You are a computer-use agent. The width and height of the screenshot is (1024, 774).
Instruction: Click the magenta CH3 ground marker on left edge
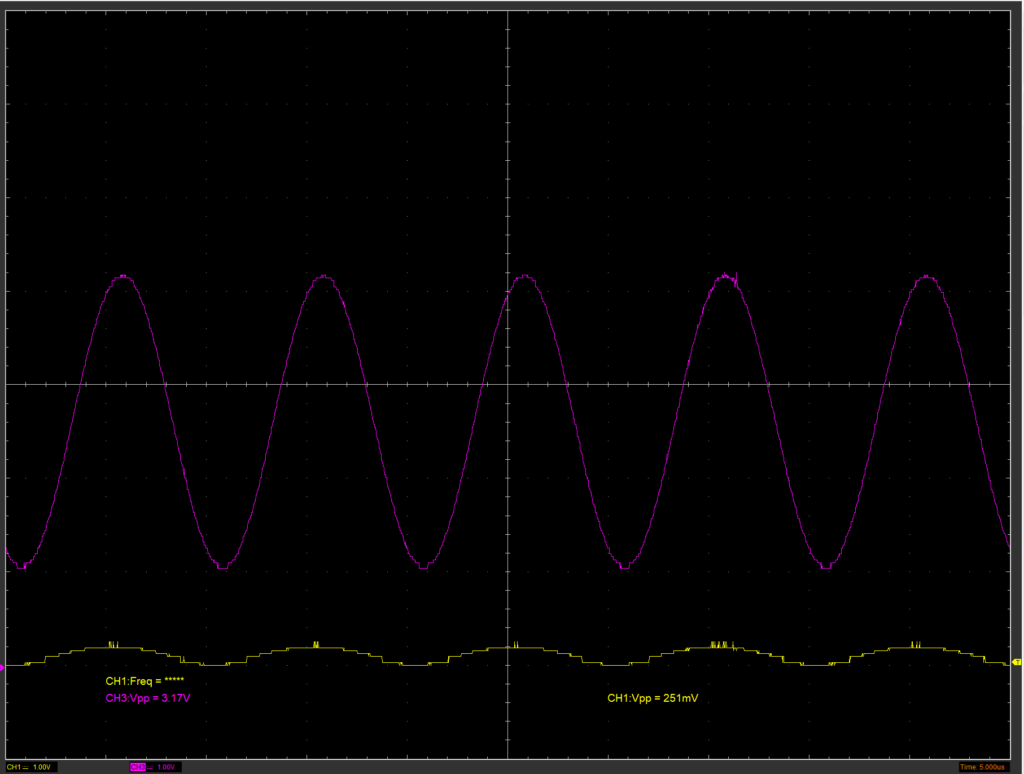(3, 664)
